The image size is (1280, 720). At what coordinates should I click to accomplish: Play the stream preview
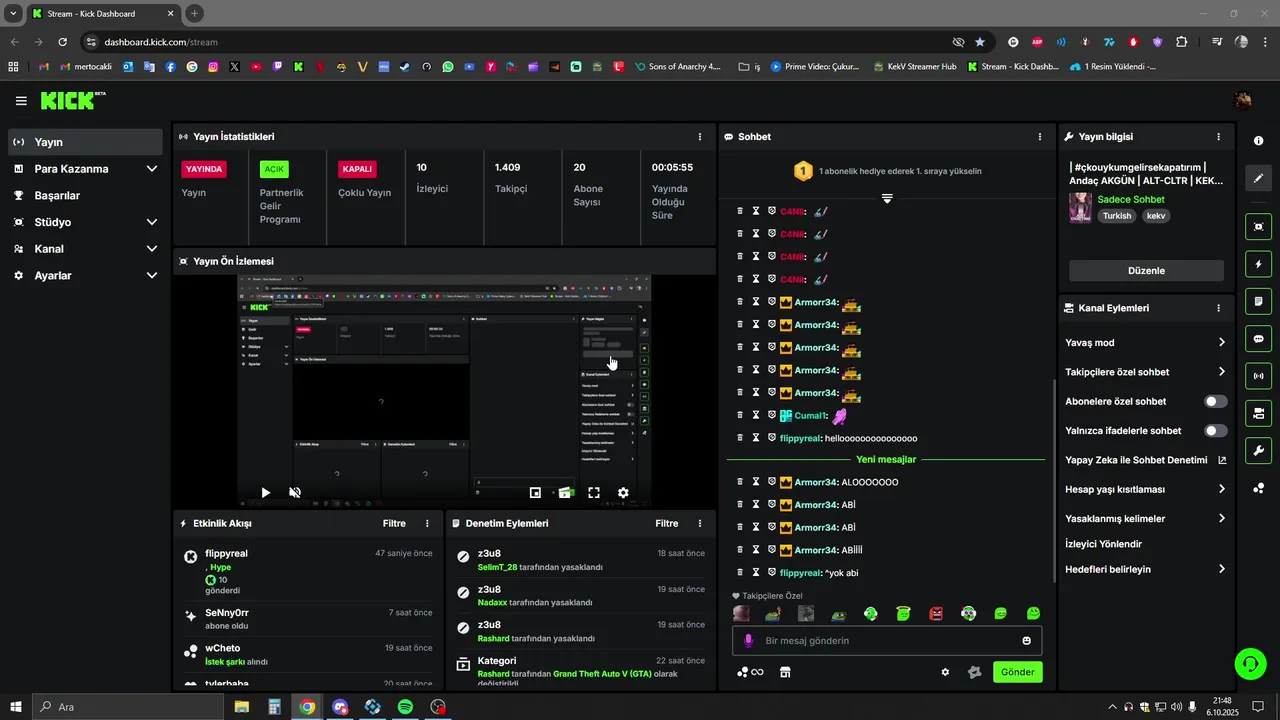click(x=265, y=492)
